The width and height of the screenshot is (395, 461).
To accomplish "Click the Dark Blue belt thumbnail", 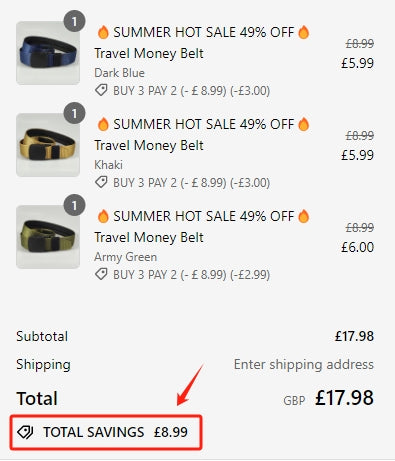I will [48, 53].
